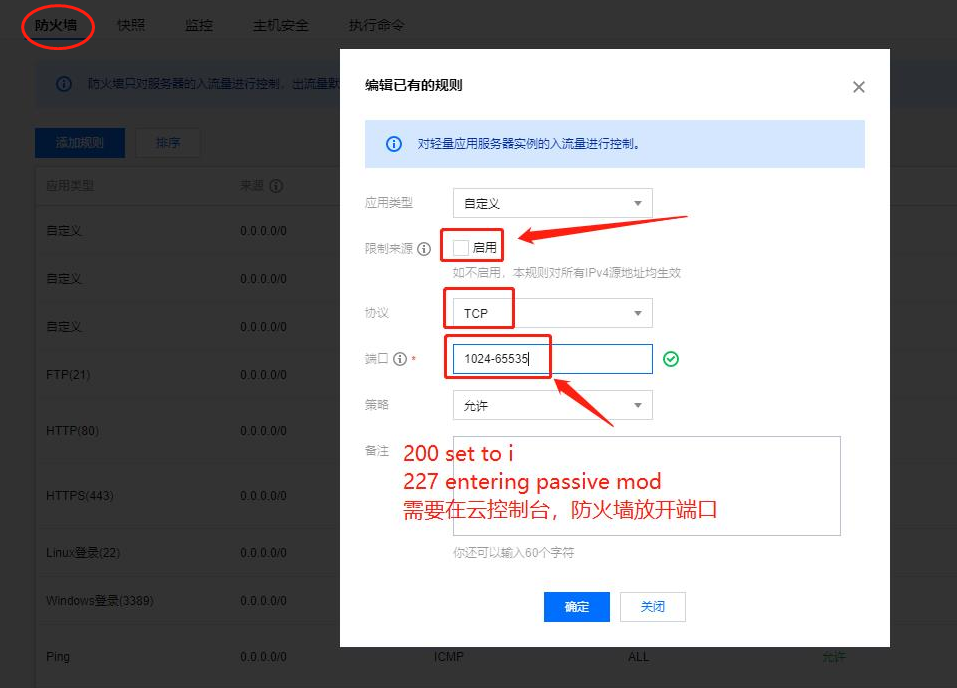Click the 关闭 button in the dialog
The width and height of the screenshot is (957, 688).
coord(653,607)
